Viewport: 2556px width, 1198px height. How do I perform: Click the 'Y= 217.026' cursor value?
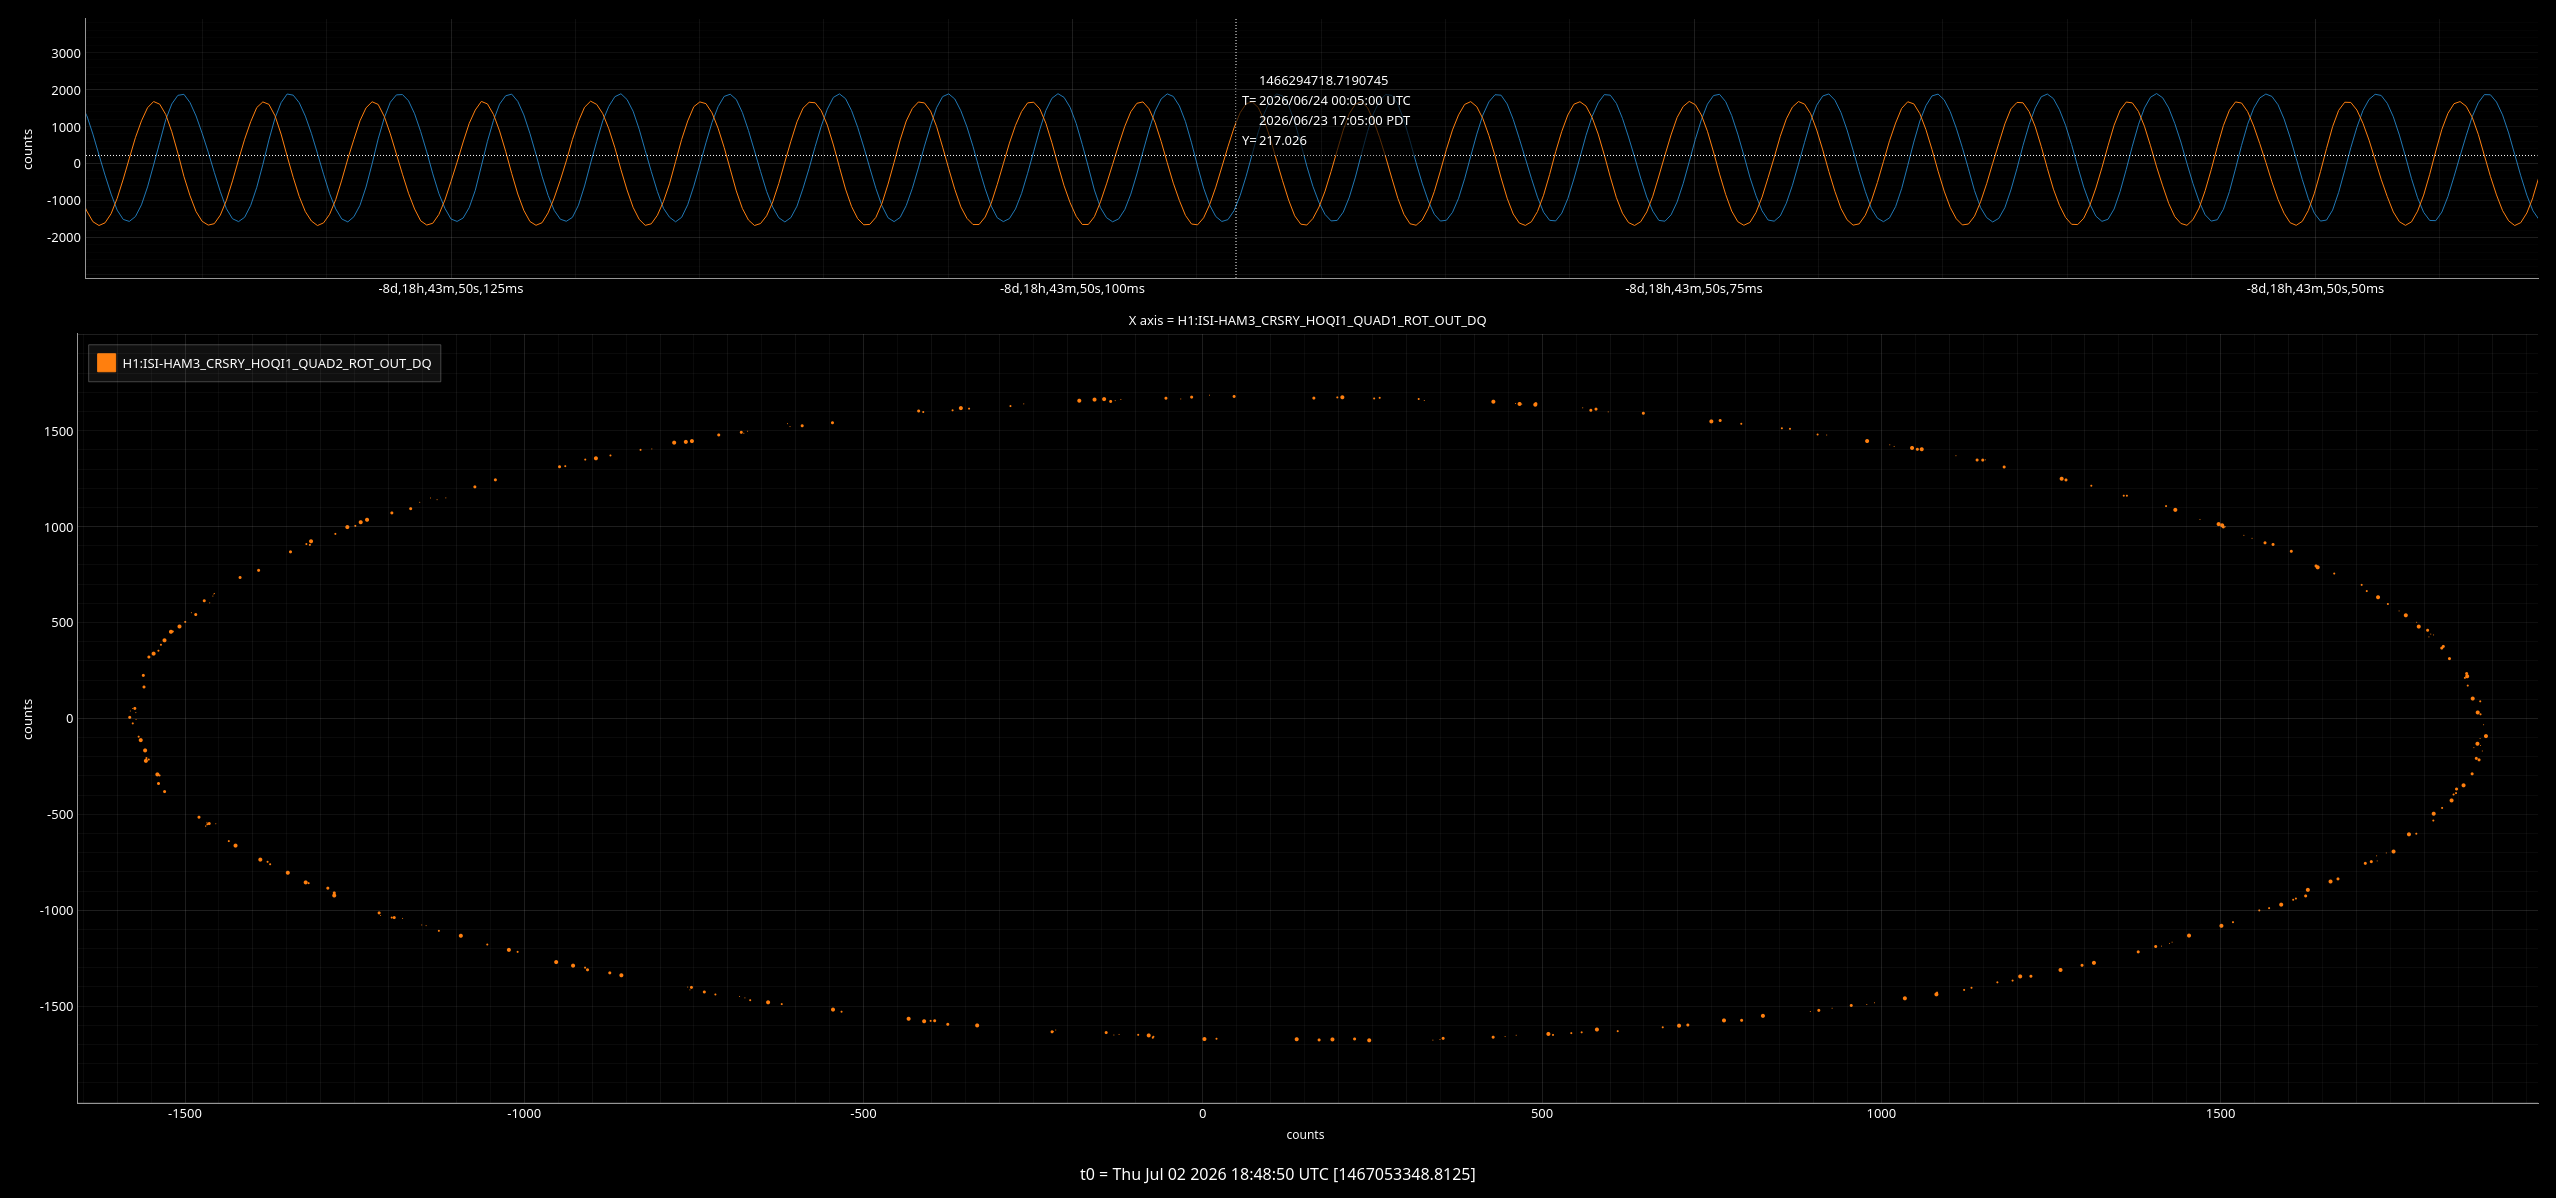tap(1274, 141)
